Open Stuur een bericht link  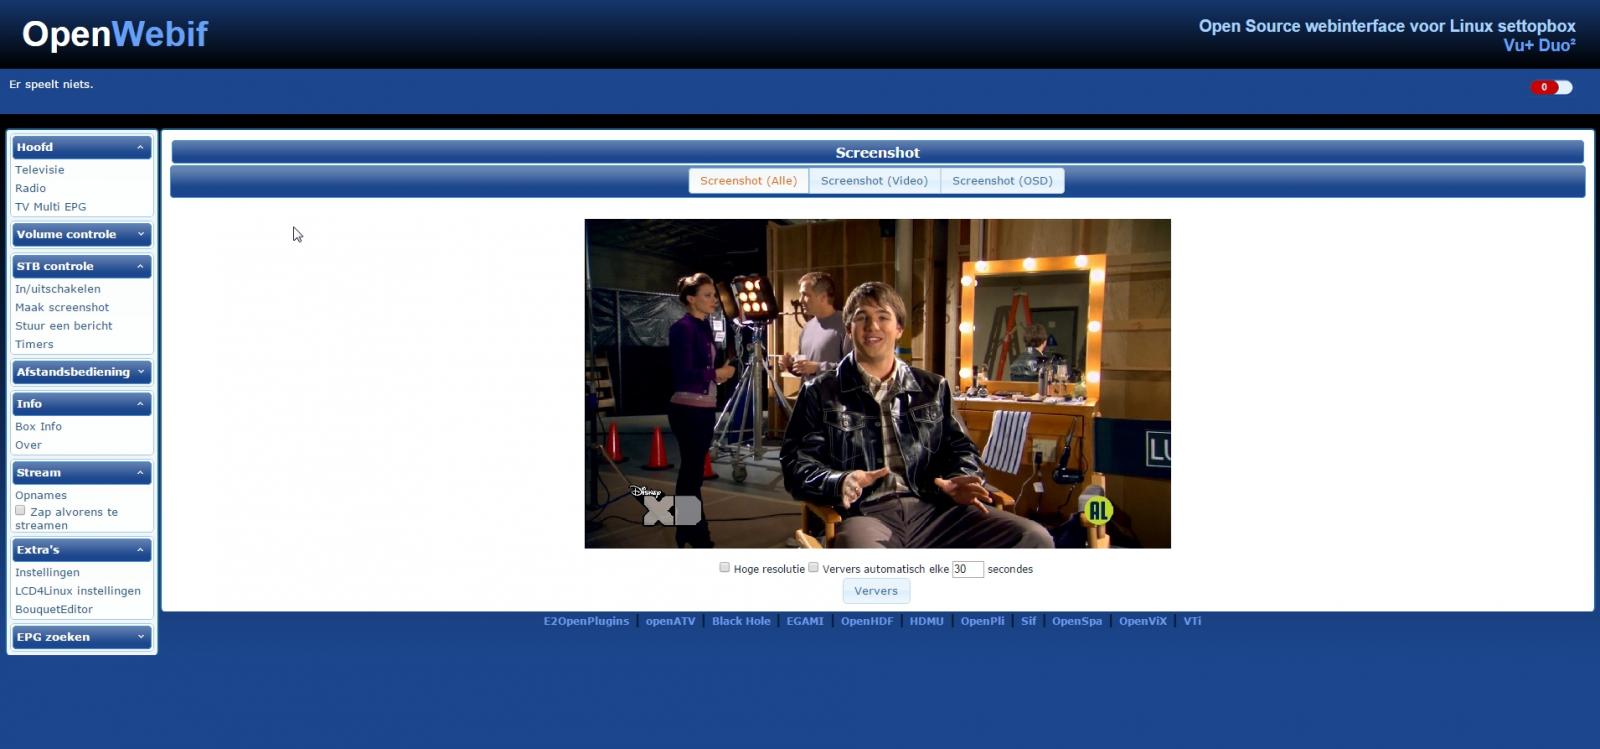pyautogui.click(x=63, y=326)
